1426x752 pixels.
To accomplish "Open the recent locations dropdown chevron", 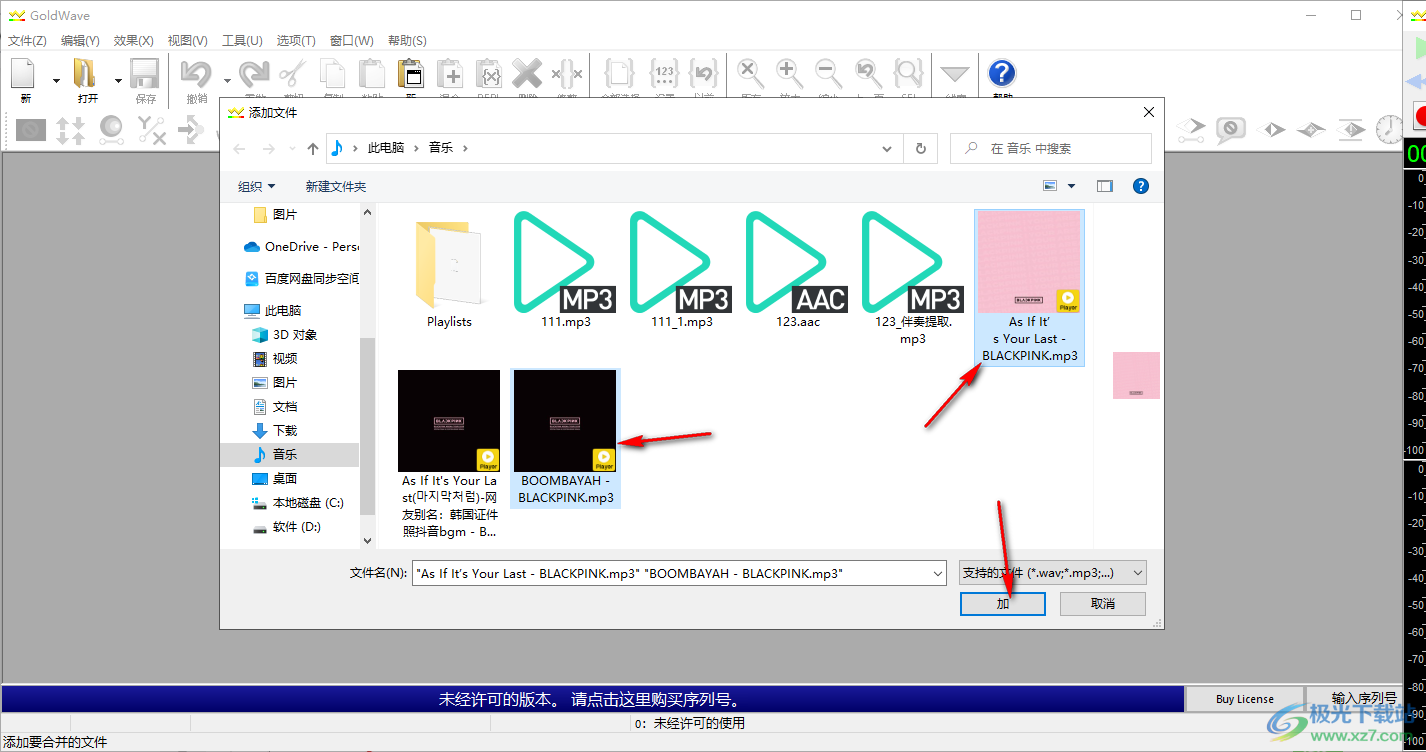I will [292, 148].
